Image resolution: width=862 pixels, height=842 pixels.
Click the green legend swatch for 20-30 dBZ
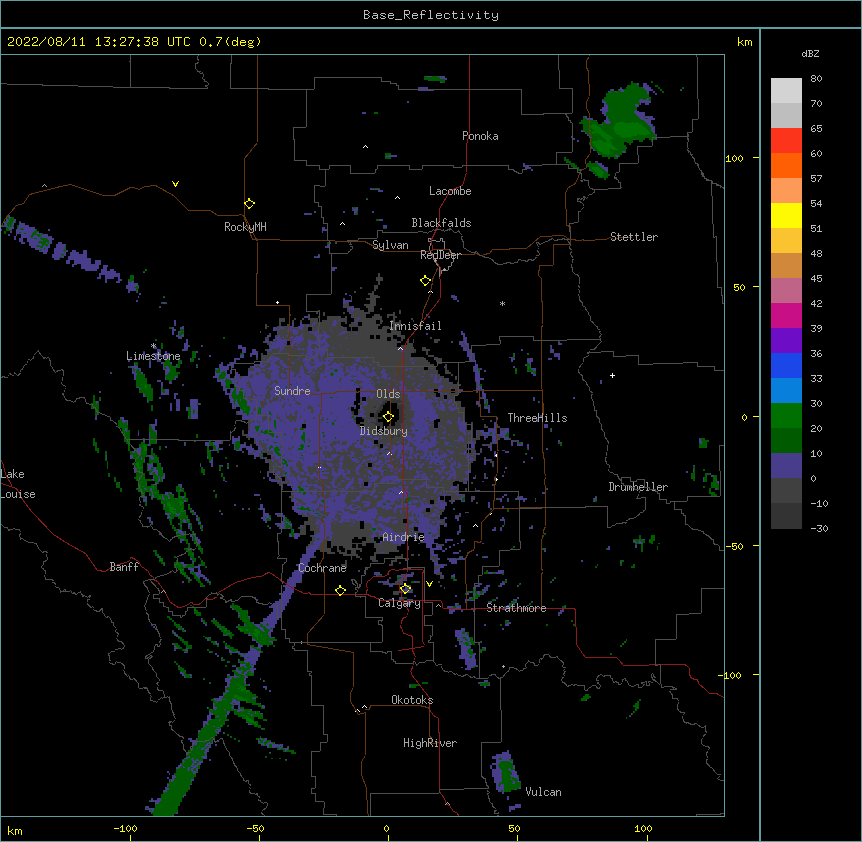[786, 416]
